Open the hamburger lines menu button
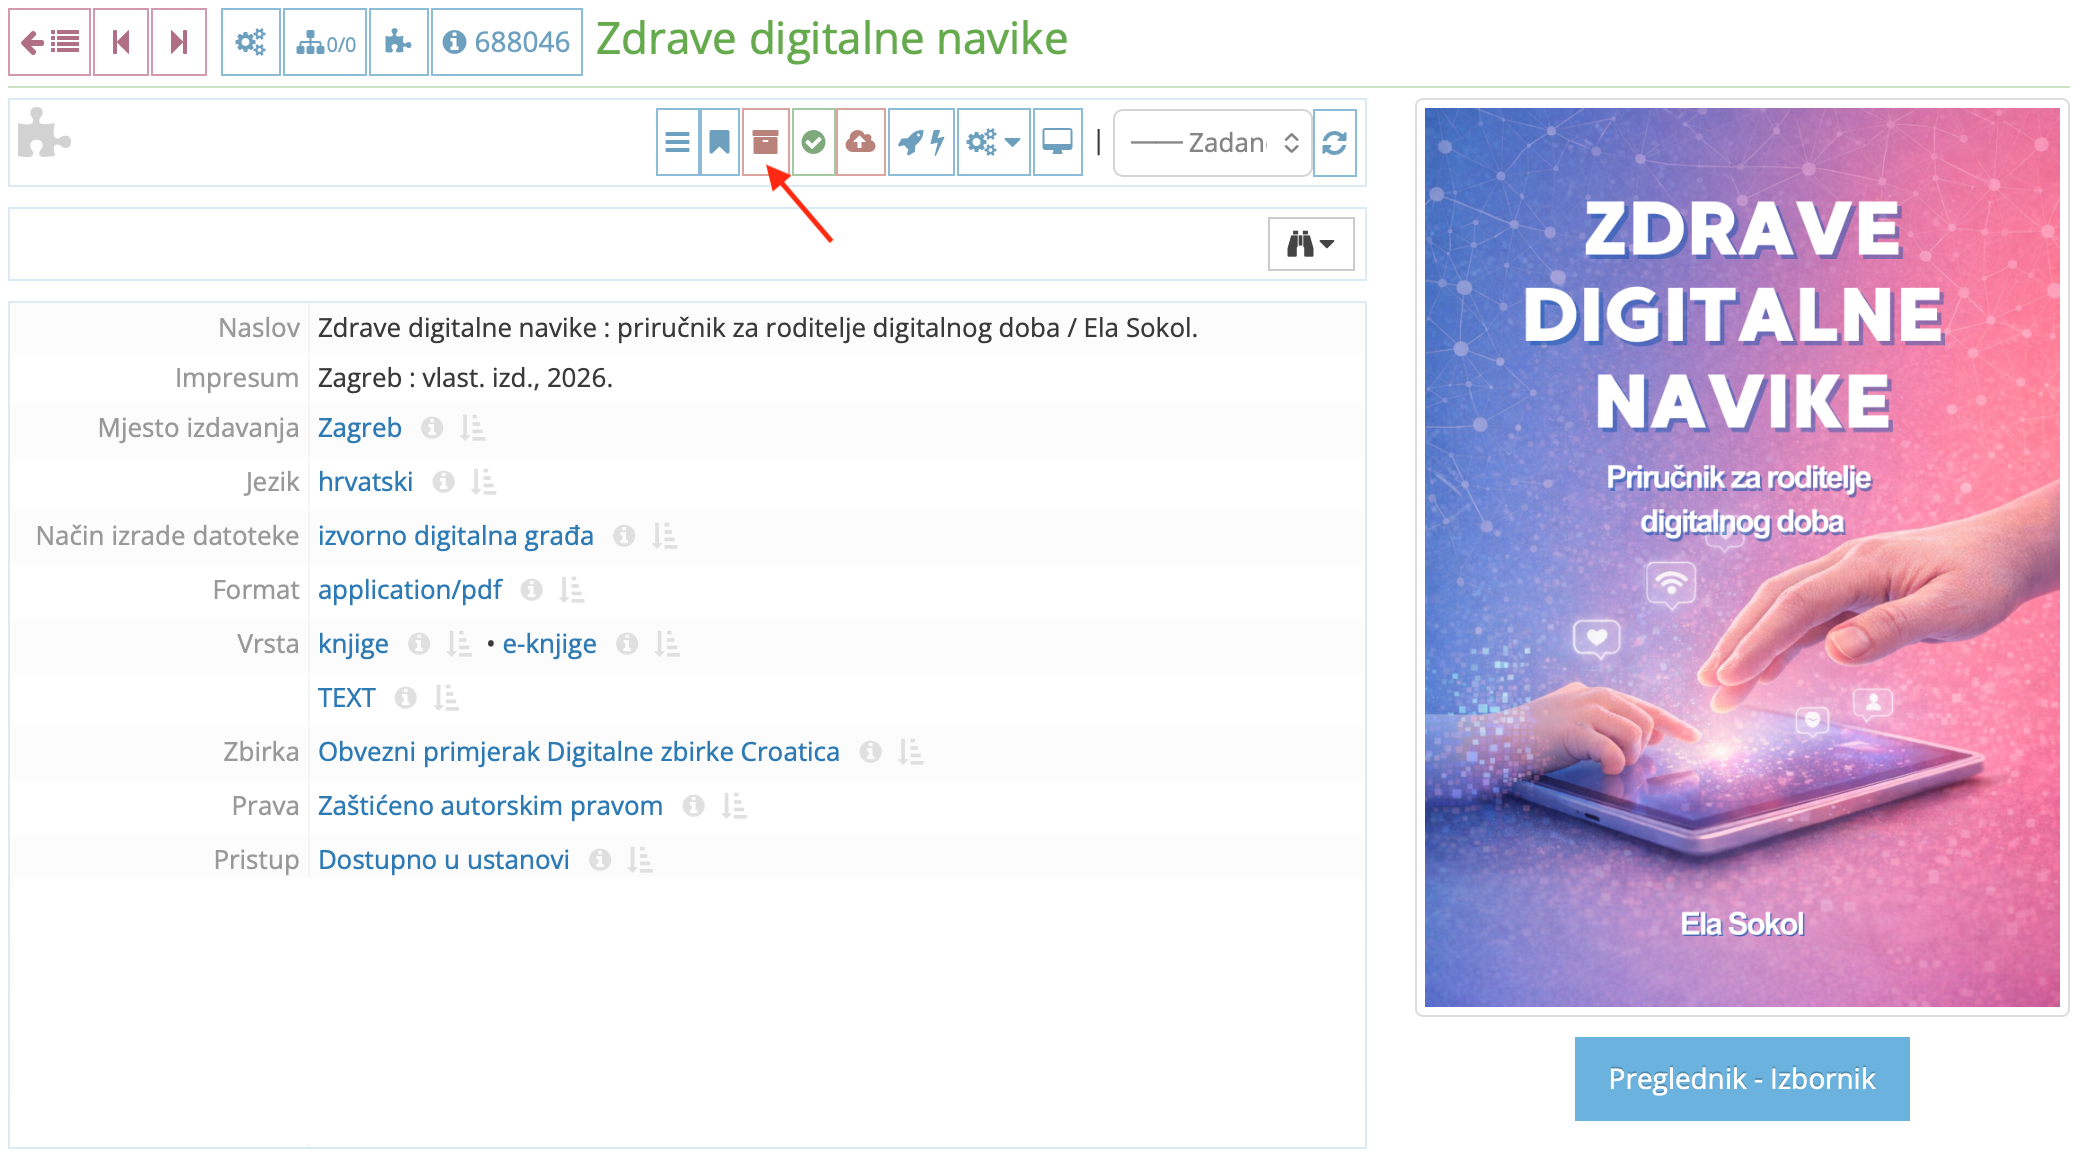 click(677, 143)
